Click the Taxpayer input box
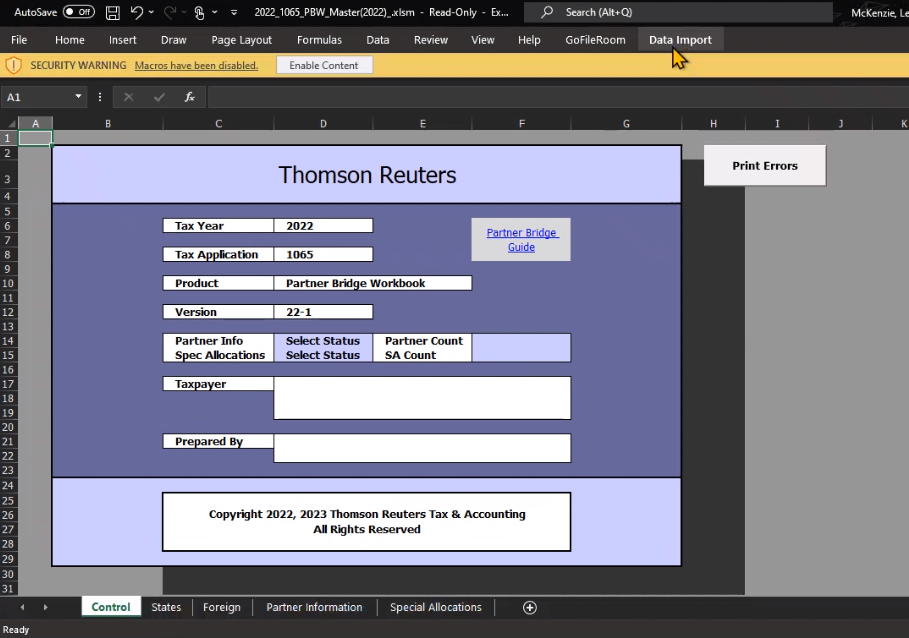The width and height of the screenshot is (909, 638). 422,398
